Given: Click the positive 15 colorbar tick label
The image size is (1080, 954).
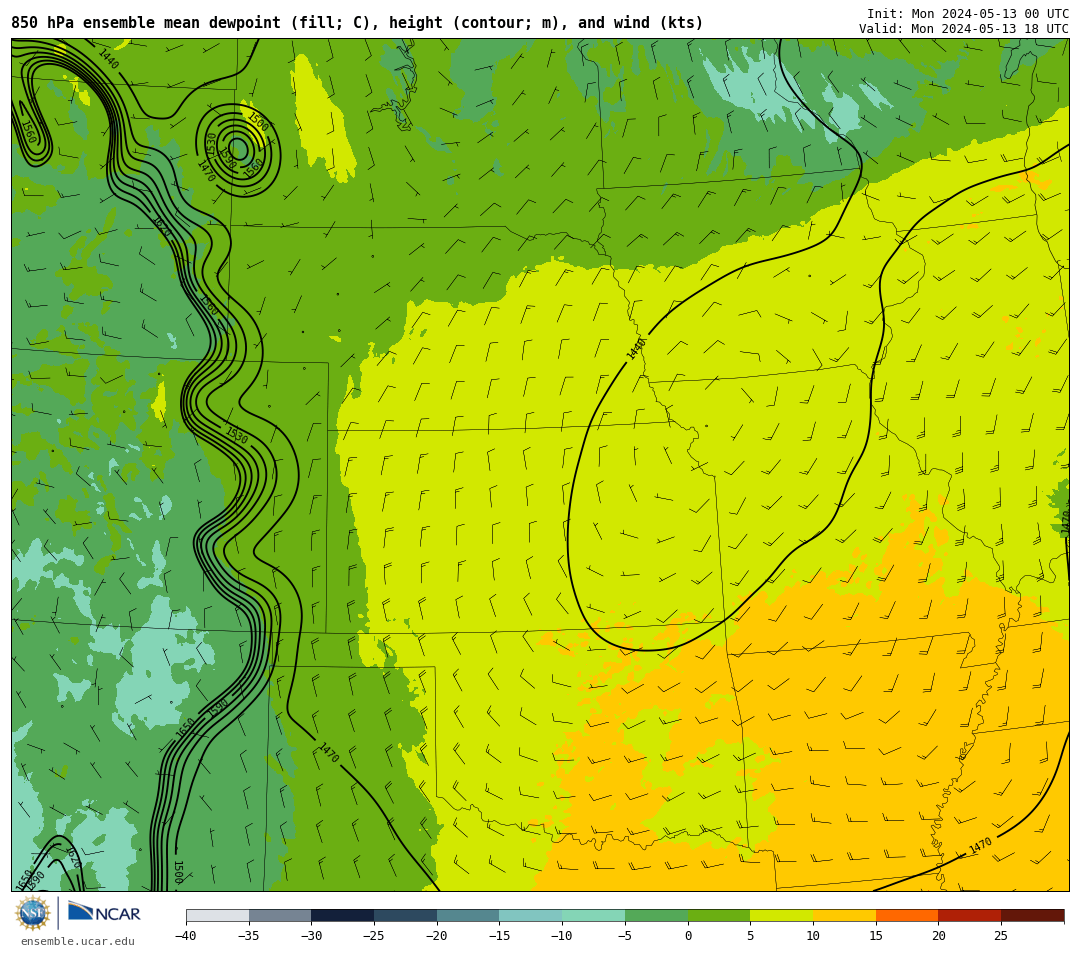Looking at the screenshot, I should pyautogui.click(x=875, y=935).
